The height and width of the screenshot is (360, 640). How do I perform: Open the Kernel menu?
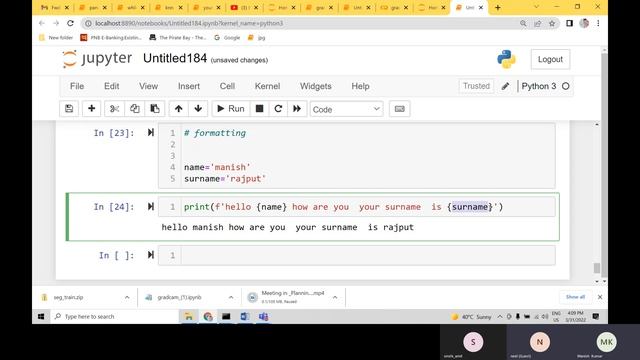[267, 86]
